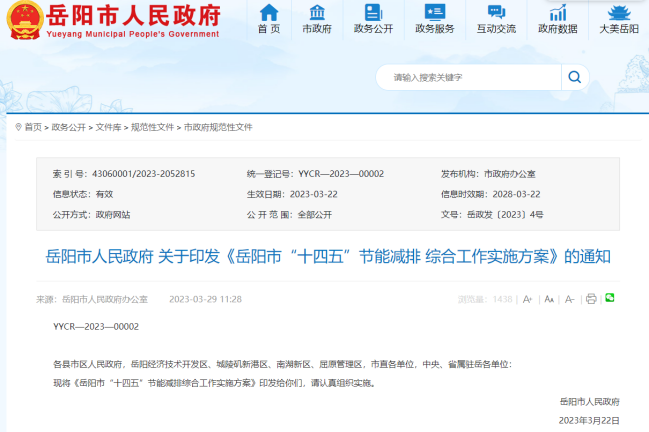Viewport: 649px width, 432px height.
Task: Click the Yueyang government logo emblem
Action: pyautogui.click(x=21, y=21)
